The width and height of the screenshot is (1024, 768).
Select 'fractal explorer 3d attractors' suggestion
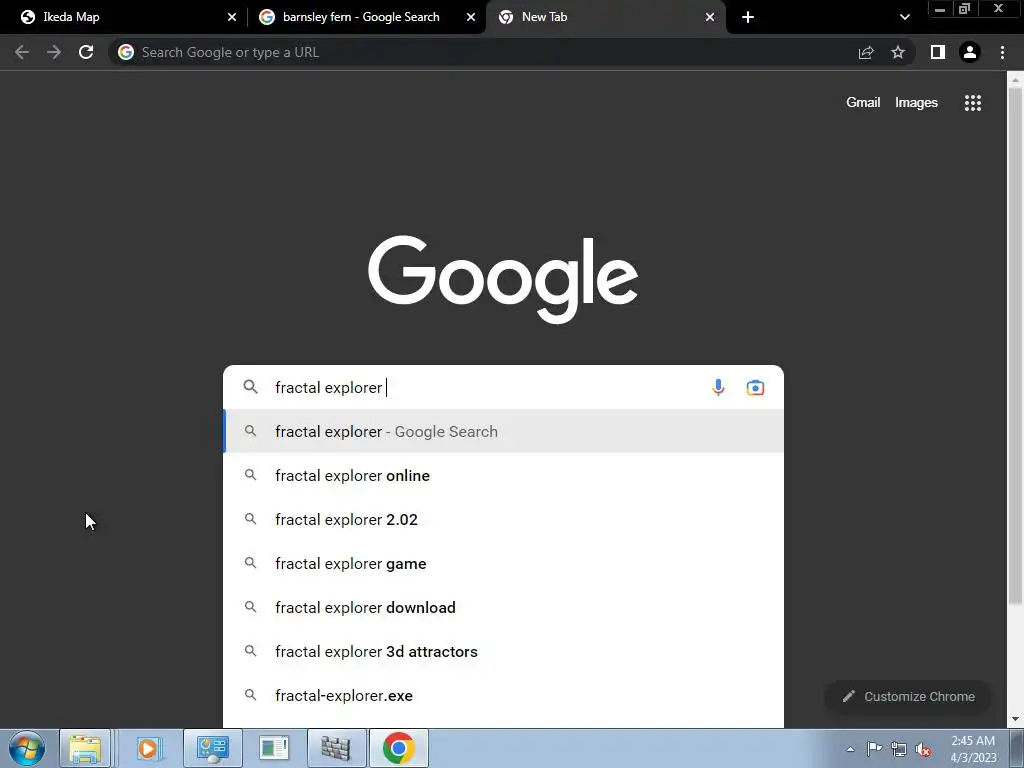pos(504,651)
